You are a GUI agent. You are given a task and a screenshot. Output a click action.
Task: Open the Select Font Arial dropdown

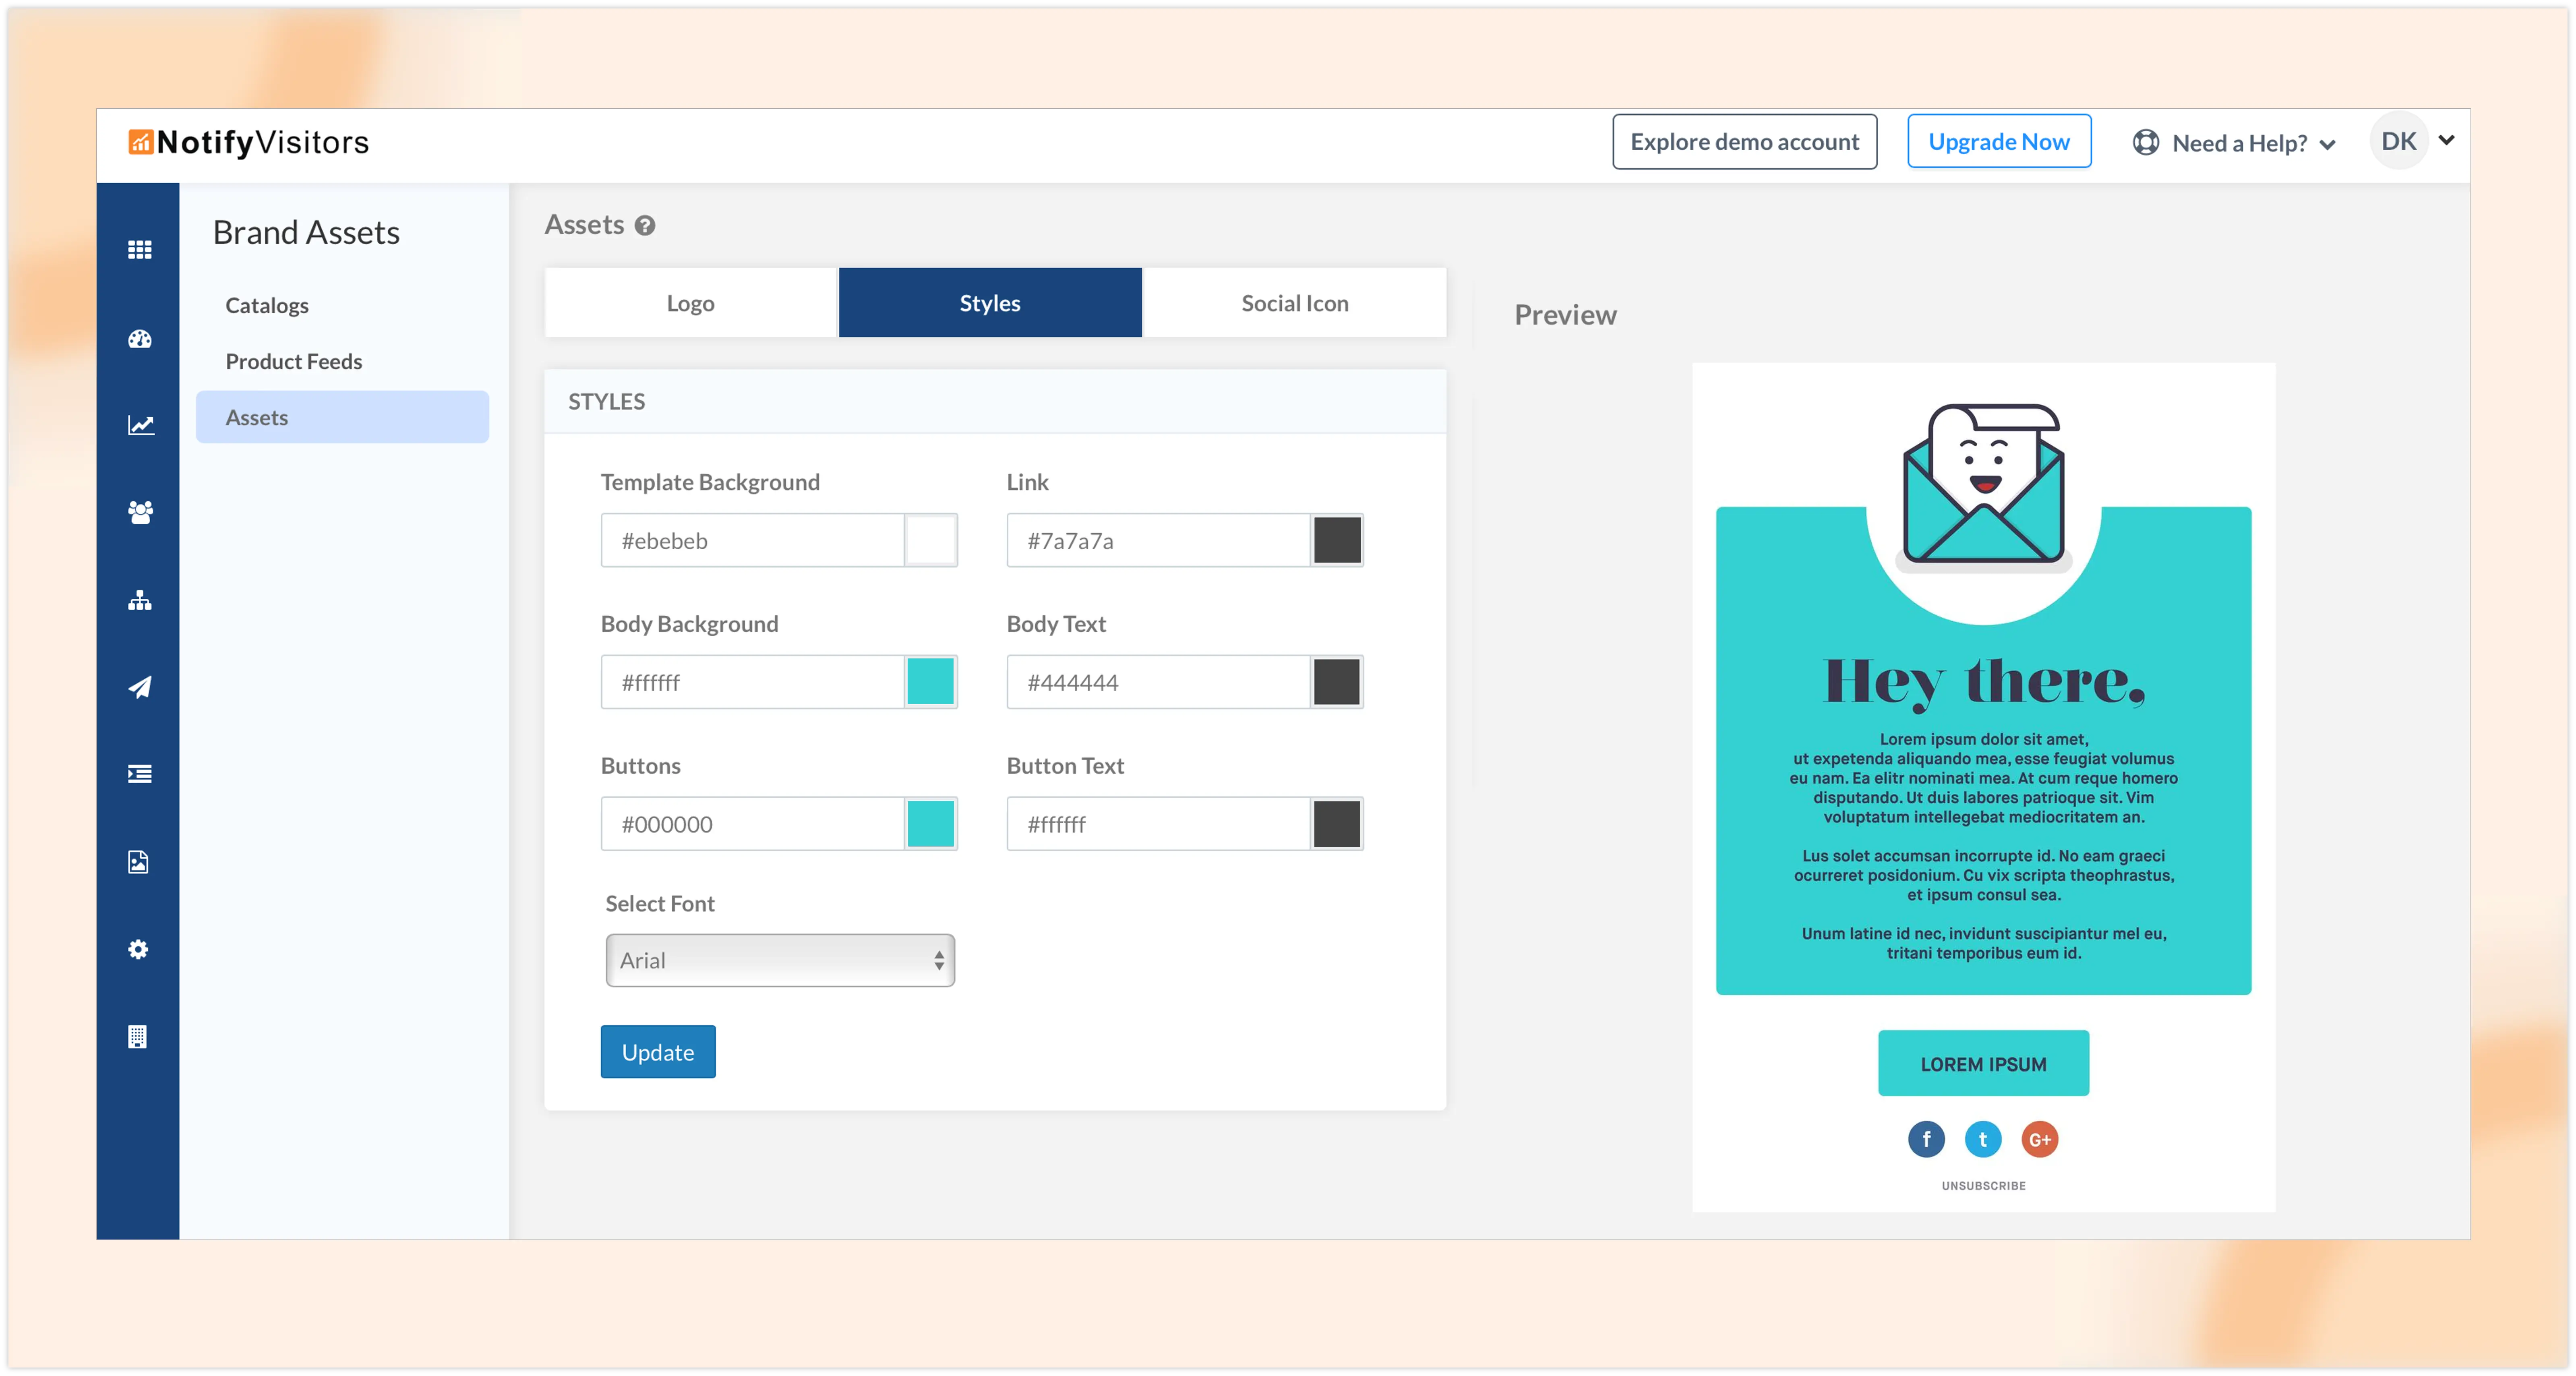[x=780, y=960]
